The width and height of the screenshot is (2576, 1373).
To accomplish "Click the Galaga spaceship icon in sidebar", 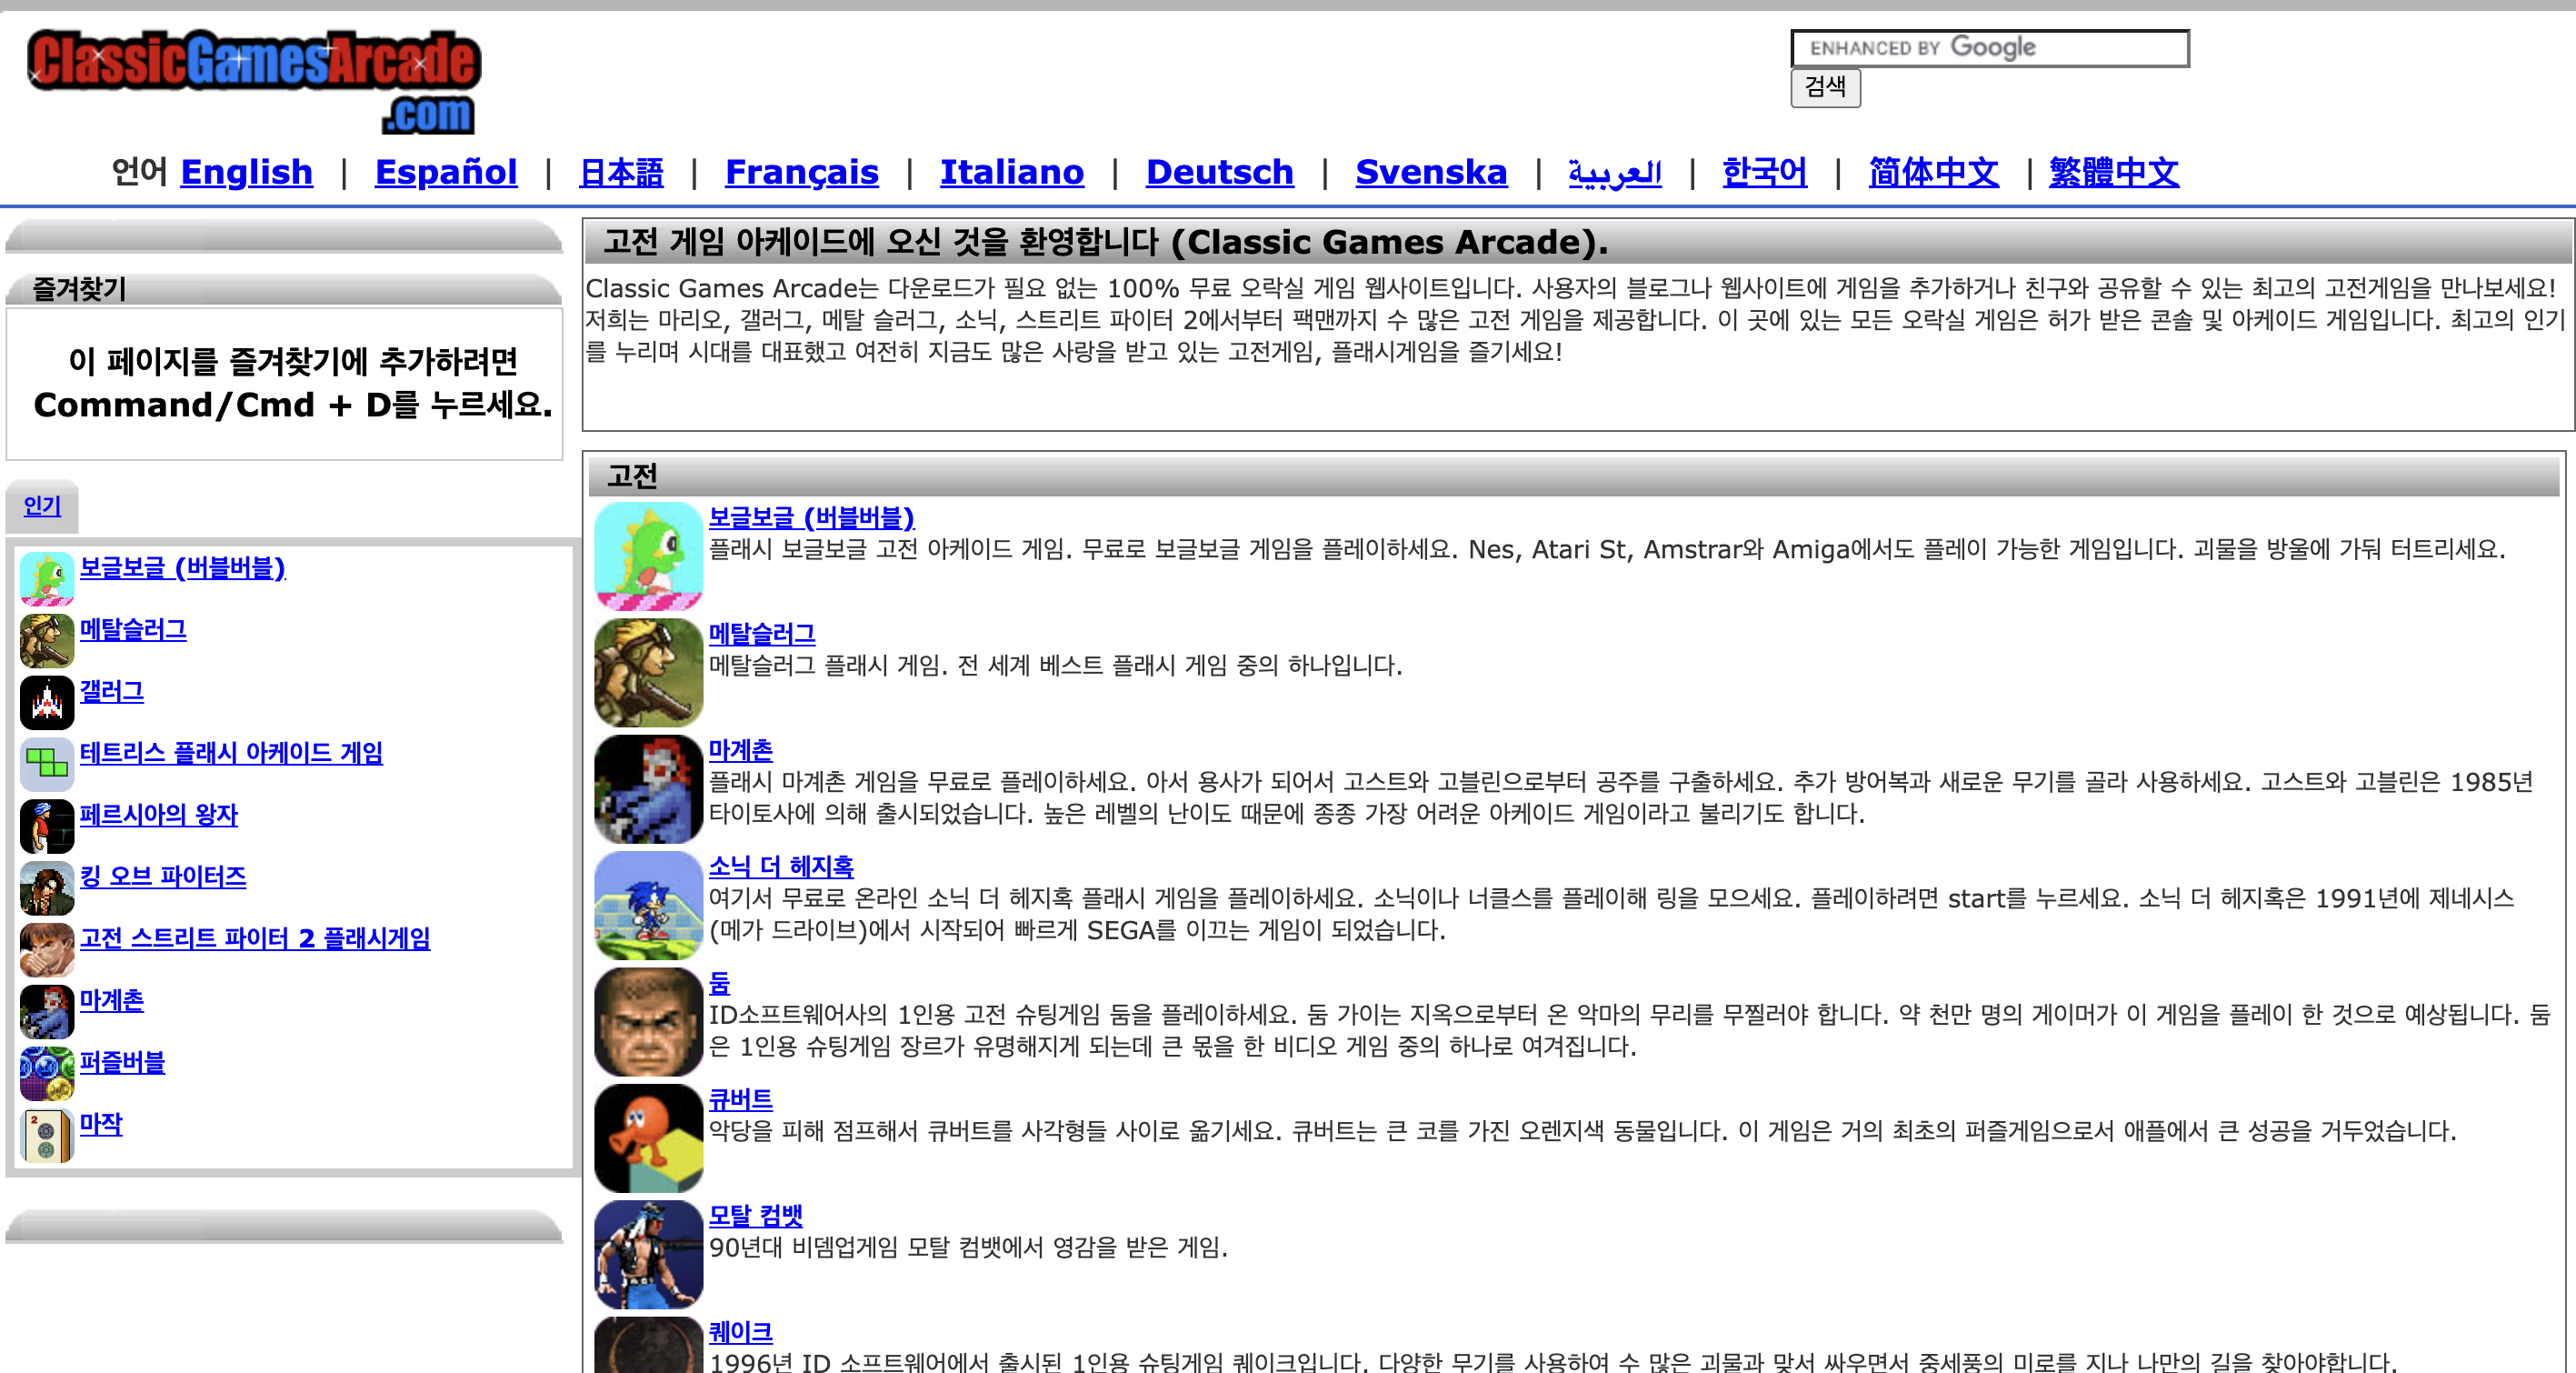I will coord(47,702).
